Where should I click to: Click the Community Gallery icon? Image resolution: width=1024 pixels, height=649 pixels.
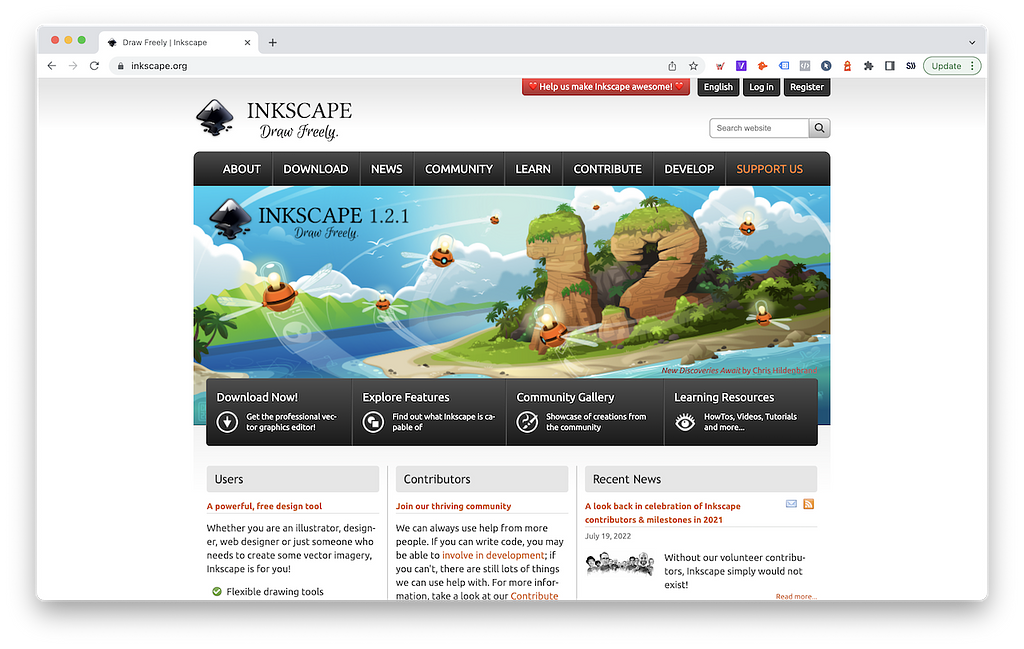(x=527, y=422)
